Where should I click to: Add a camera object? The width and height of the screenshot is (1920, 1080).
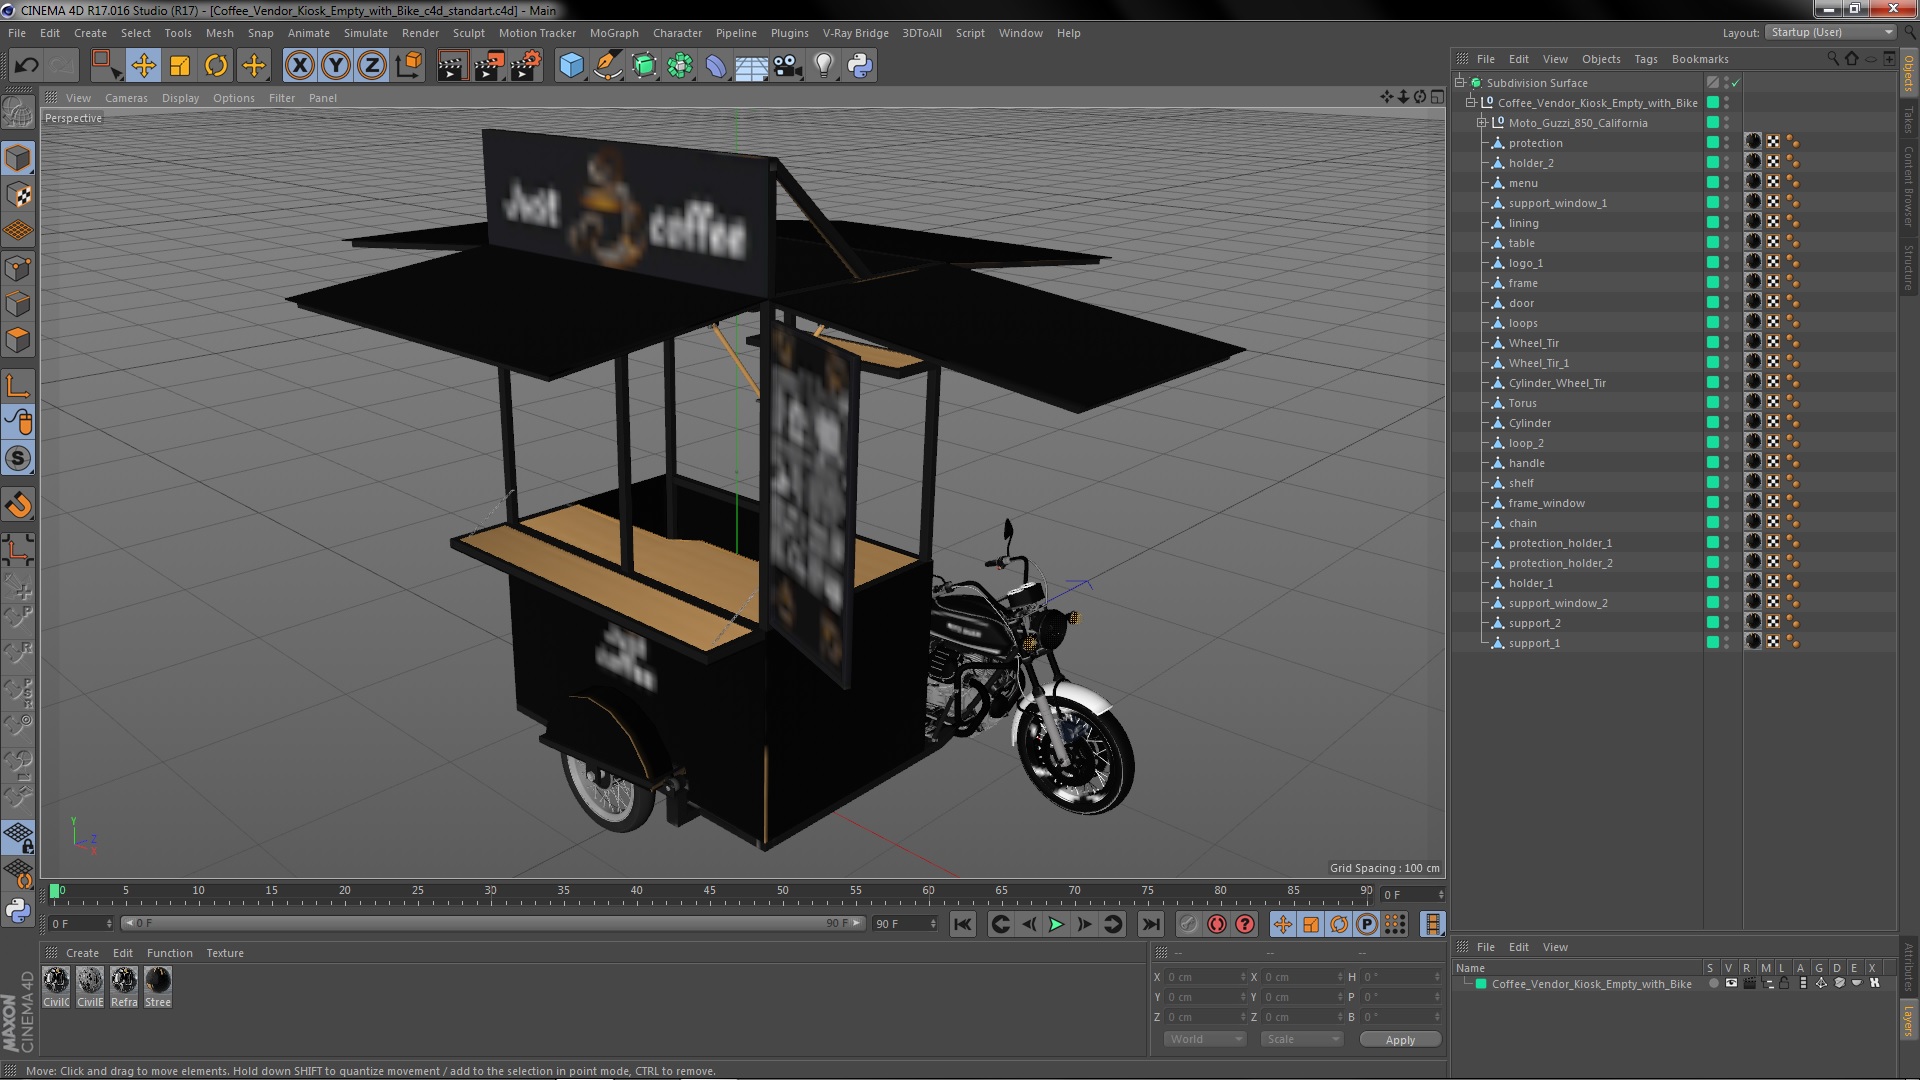pyautogui.click(x=788, y=66)
